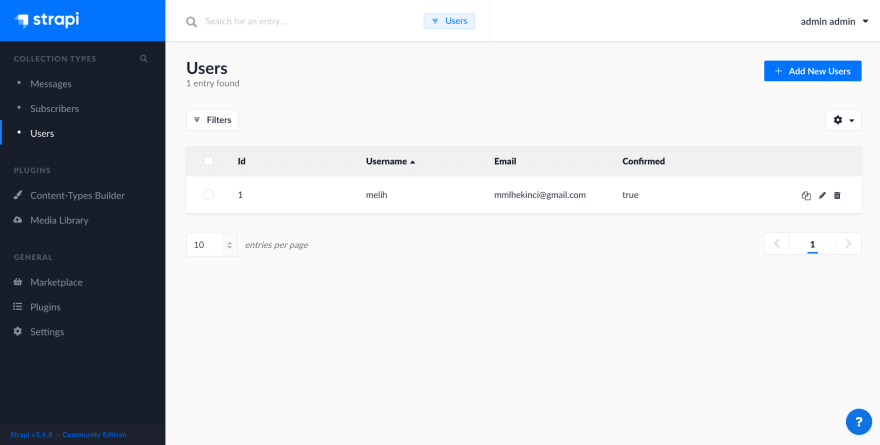Search collection types with sidebar magnifier

[x=144, y=58]
